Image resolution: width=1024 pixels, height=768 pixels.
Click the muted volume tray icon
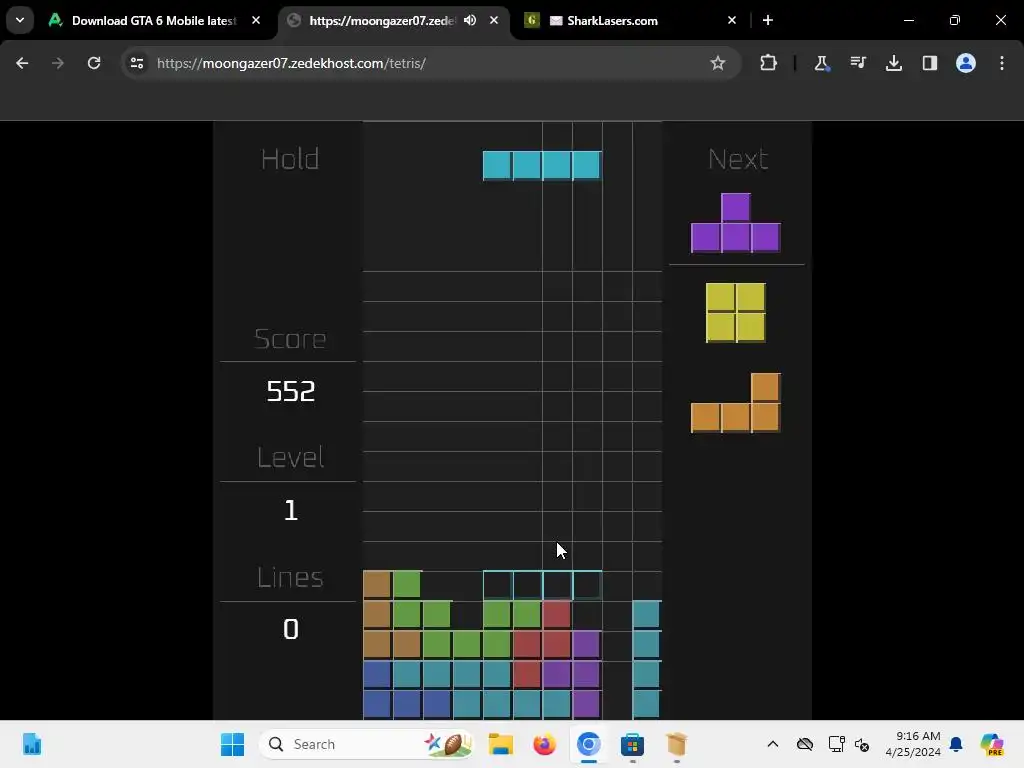tap(862, 744)
